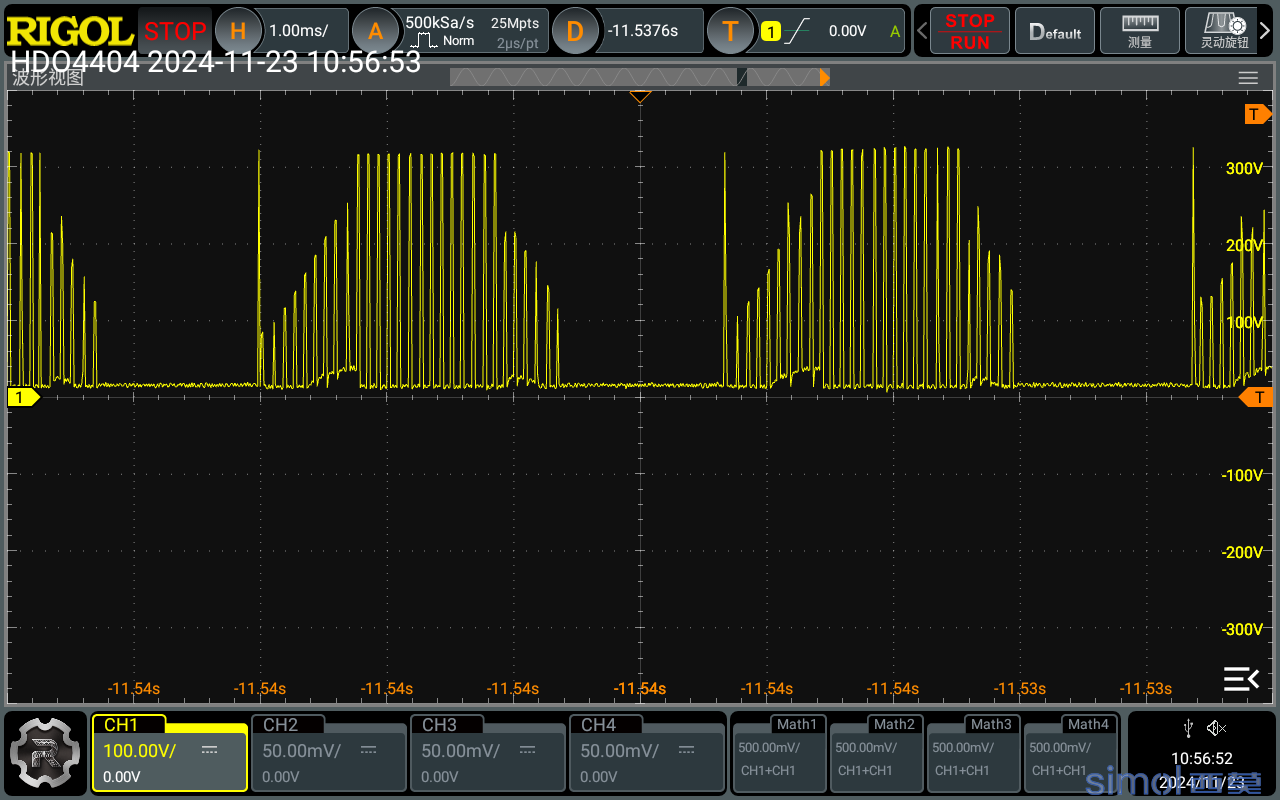
Task: Toggle the Math2 channel
Action: 877,754
